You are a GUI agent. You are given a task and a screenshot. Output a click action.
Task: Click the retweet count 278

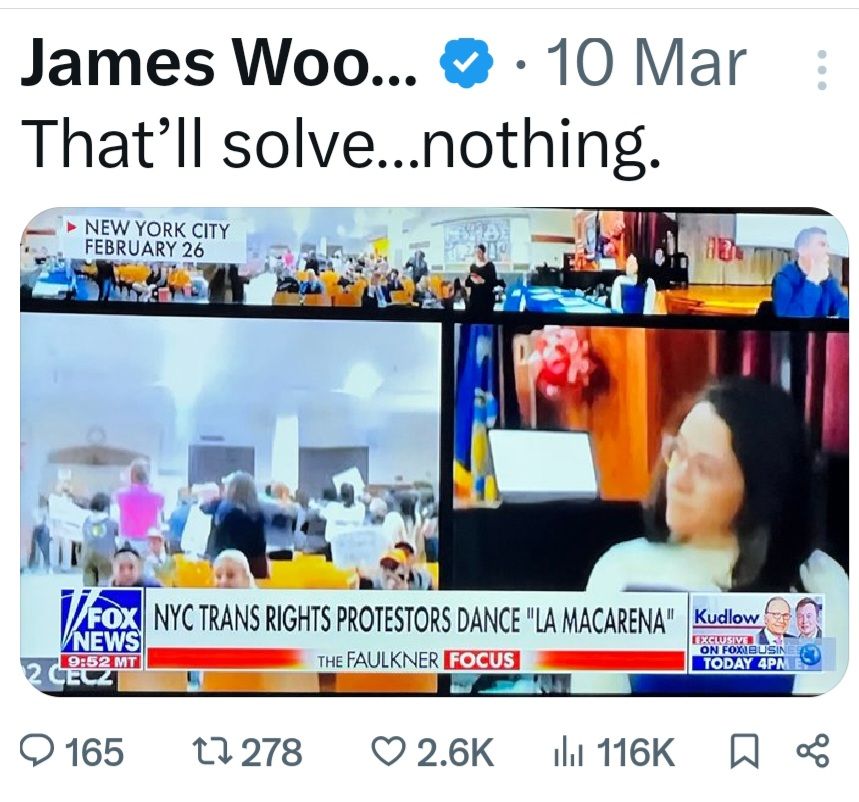pyautogui.click(x=272, y=752)
